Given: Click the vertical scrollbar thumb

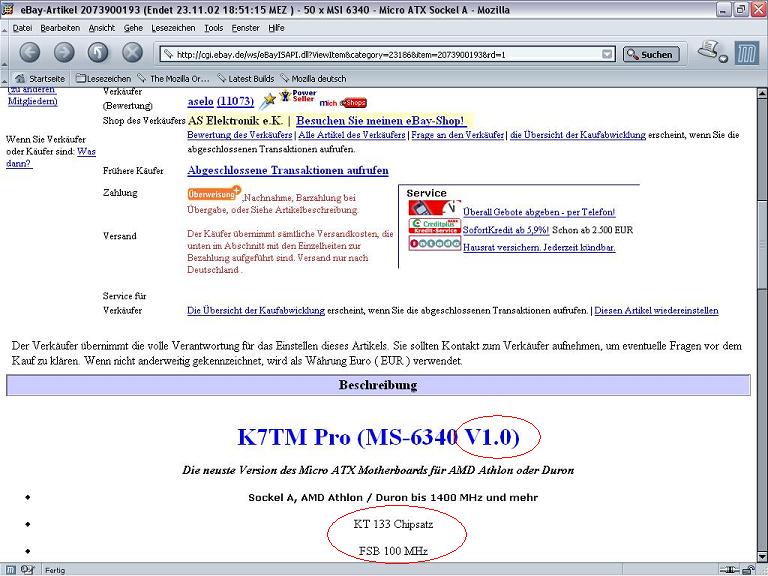Looking at the screenshot, I should point(762,245).
